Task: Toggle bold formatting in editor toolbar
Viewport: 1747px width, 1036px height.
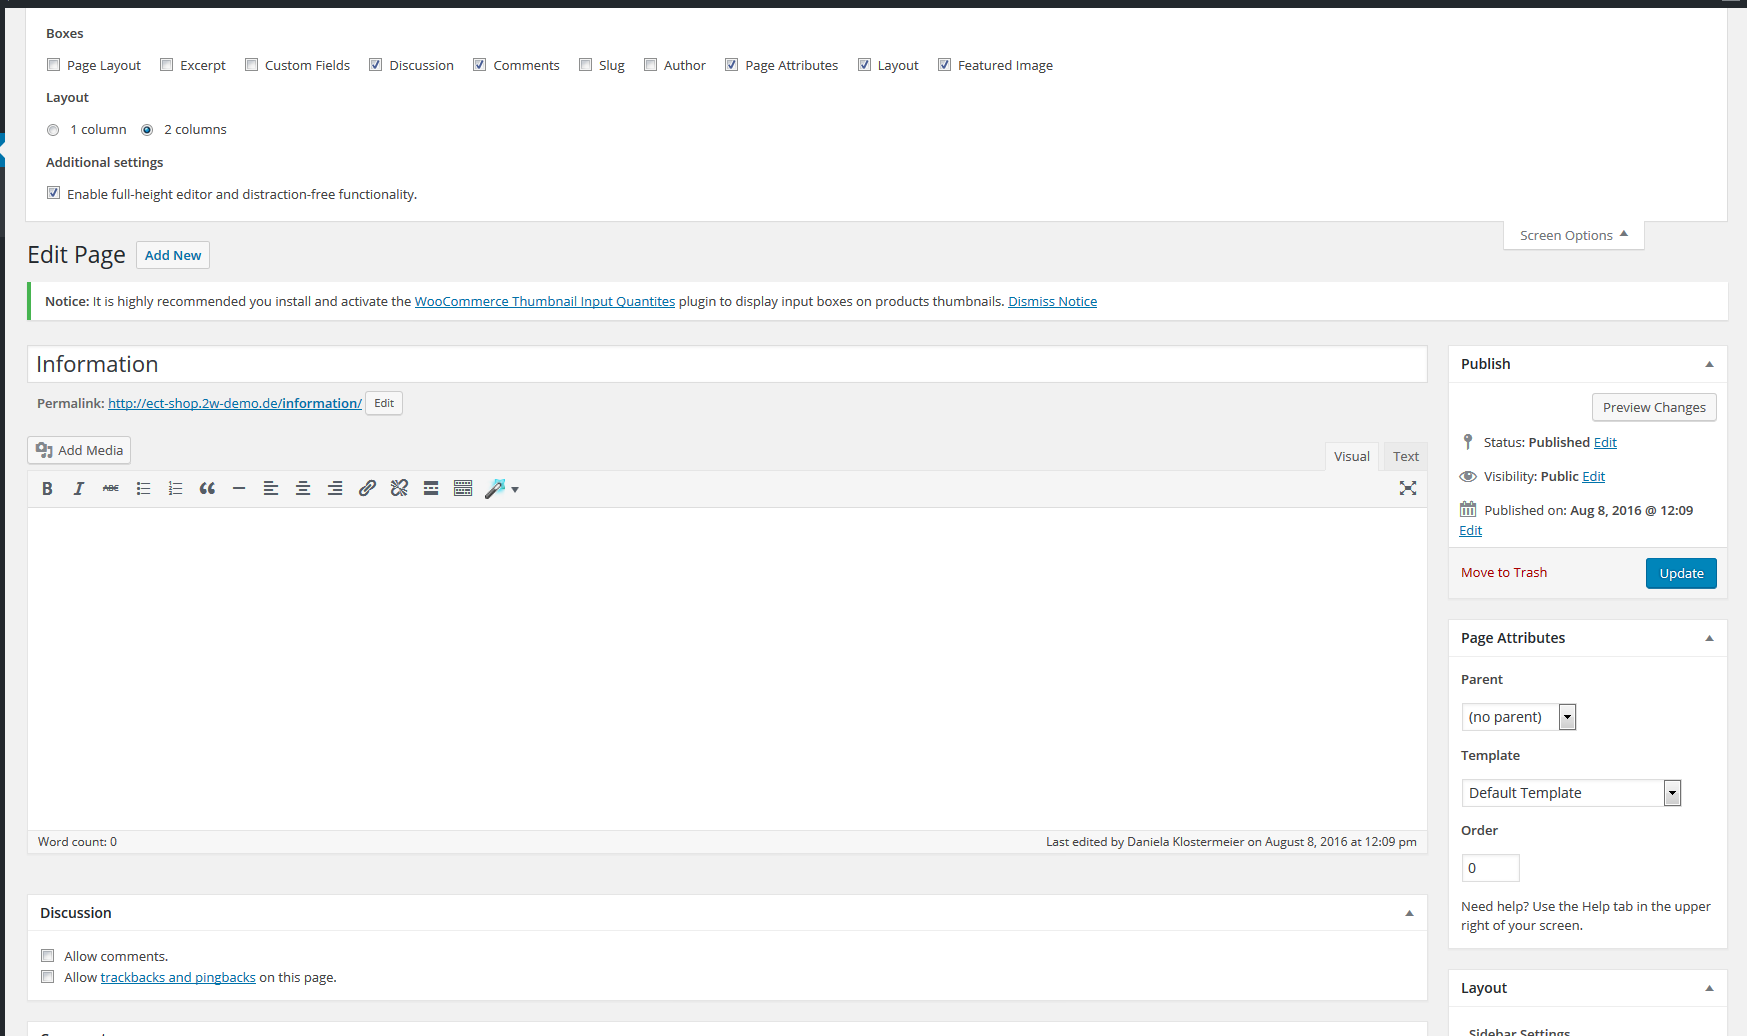Action: pyautogui.click(x=47, y=489)
